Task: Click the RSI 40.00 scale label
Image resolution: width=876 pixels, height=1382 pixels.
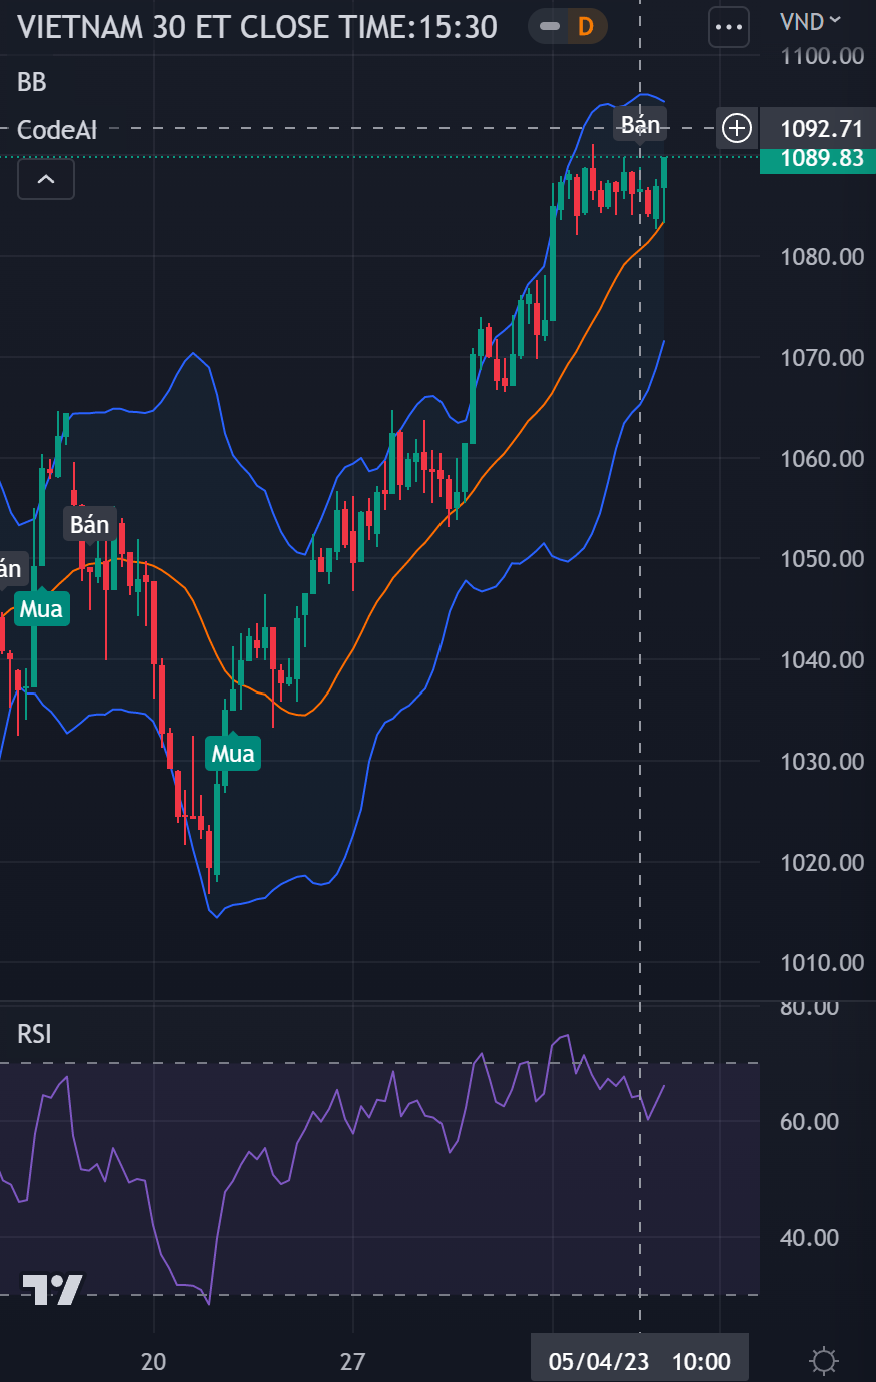Action: [809, 1238]
